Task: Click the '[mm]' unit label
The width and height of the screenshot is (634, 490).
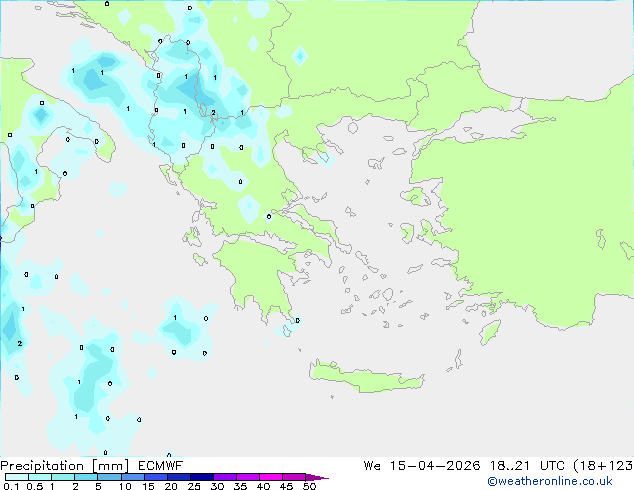Action: click(111, 466)
